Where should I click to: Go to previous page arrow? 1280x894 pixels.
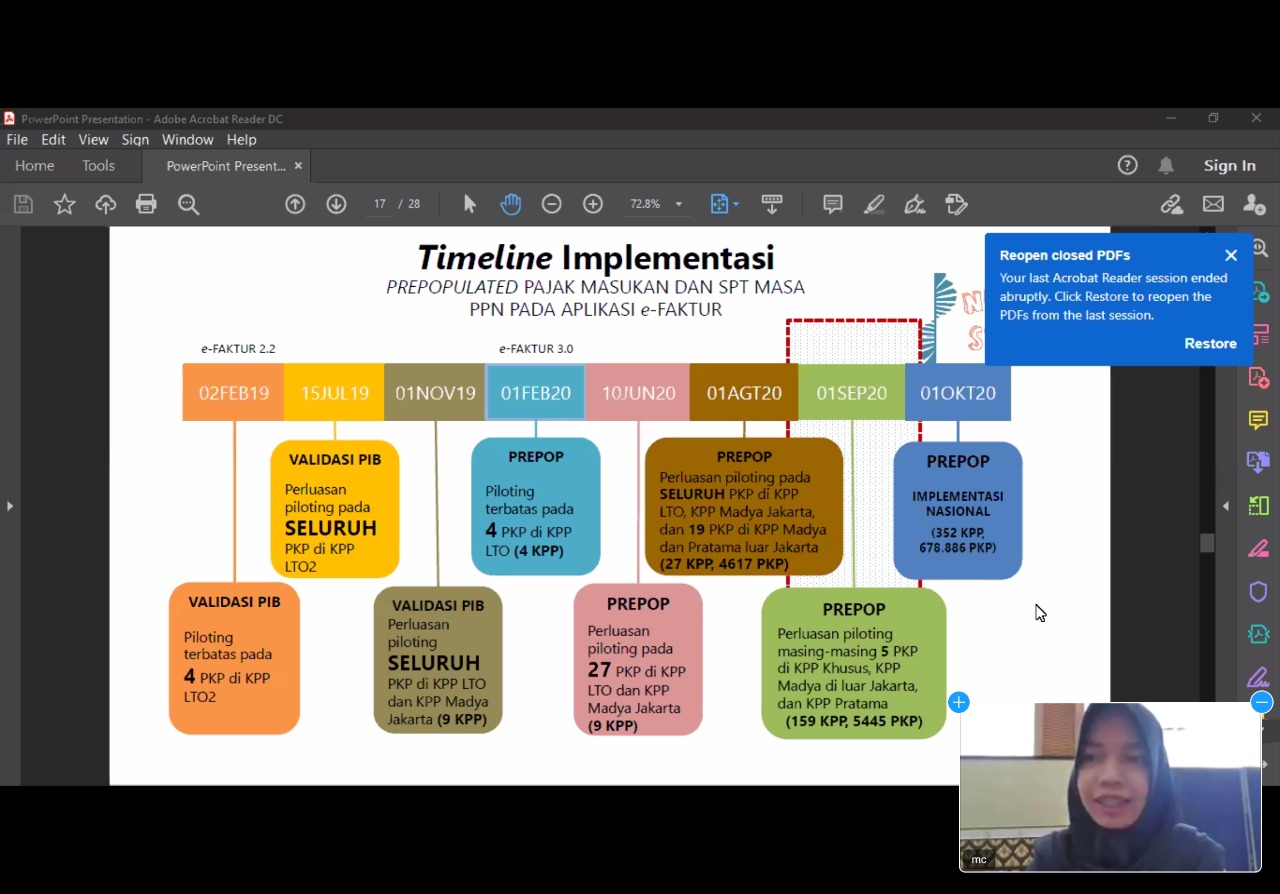(295, 204)
